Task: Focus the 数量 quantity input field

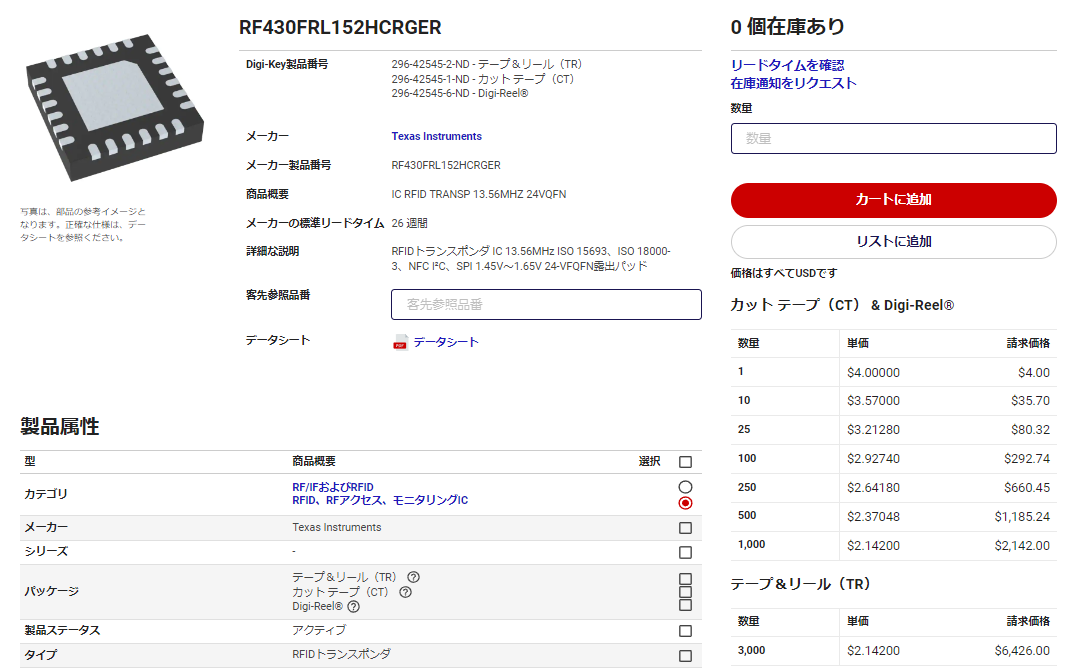Action: pyautogui.click(x=893, y=138)
